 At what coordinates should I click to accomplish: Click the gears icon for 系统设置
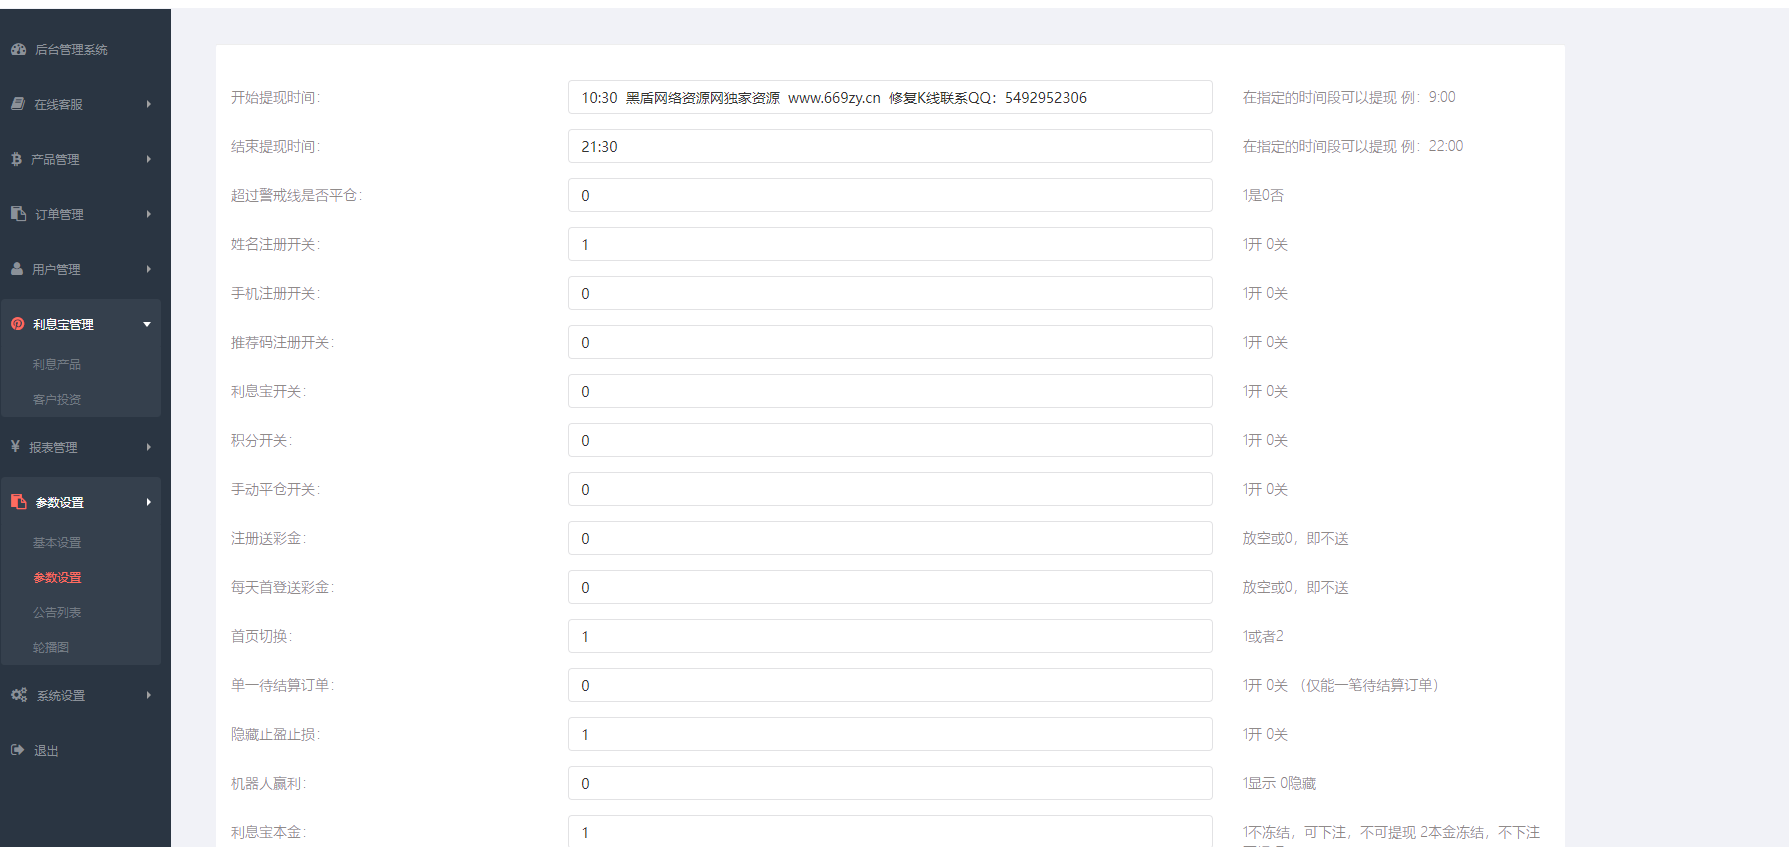(x=19, y=695)
